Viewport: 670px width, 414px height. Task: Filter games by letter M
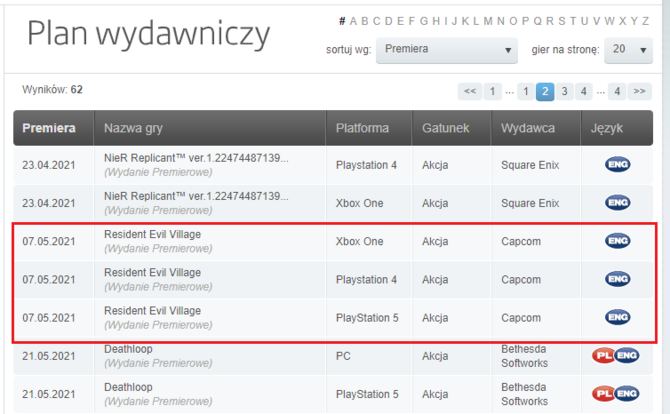[488, 21]
